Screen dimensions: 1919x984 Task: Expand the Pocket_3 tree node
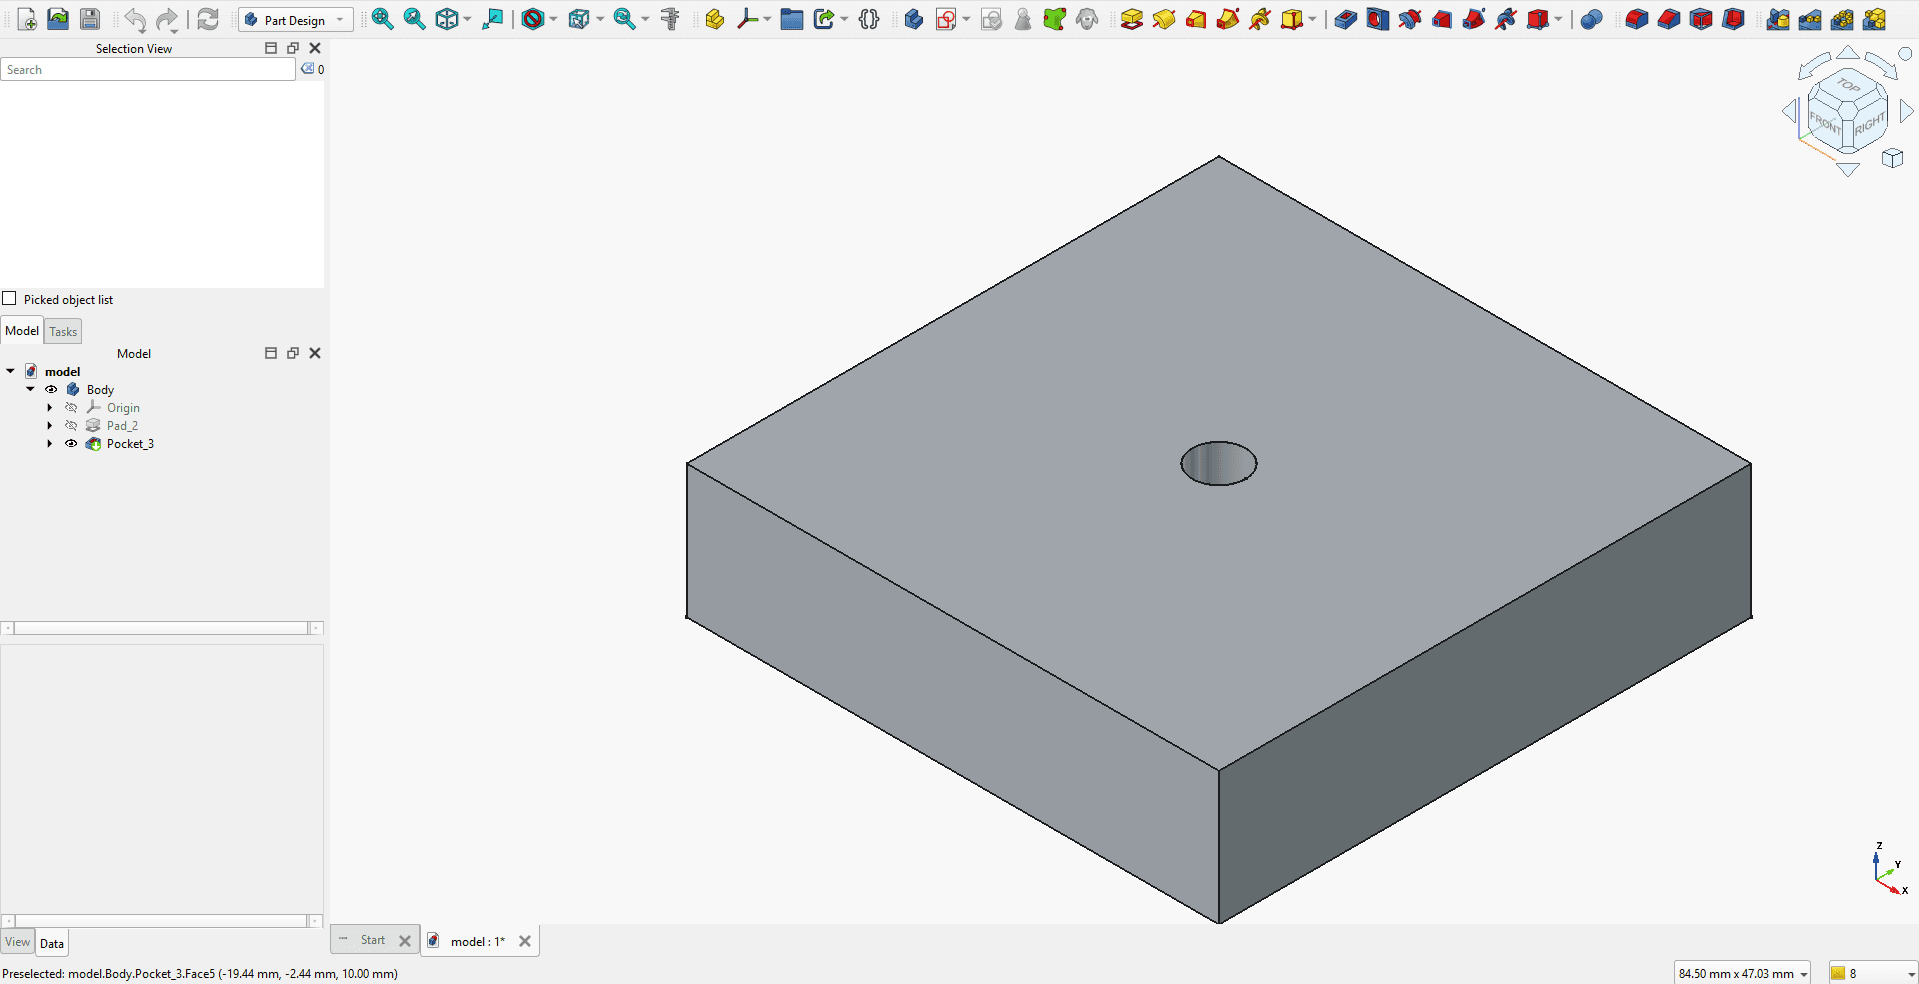[x=50, y=443]
